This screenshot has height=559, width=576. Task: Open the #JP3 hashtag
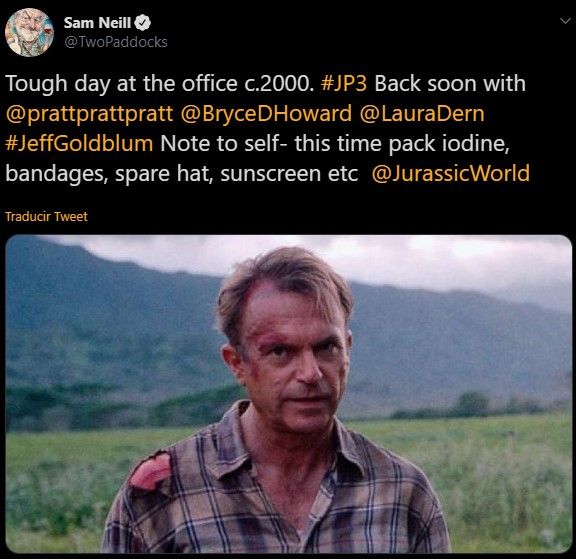[343, 83]
